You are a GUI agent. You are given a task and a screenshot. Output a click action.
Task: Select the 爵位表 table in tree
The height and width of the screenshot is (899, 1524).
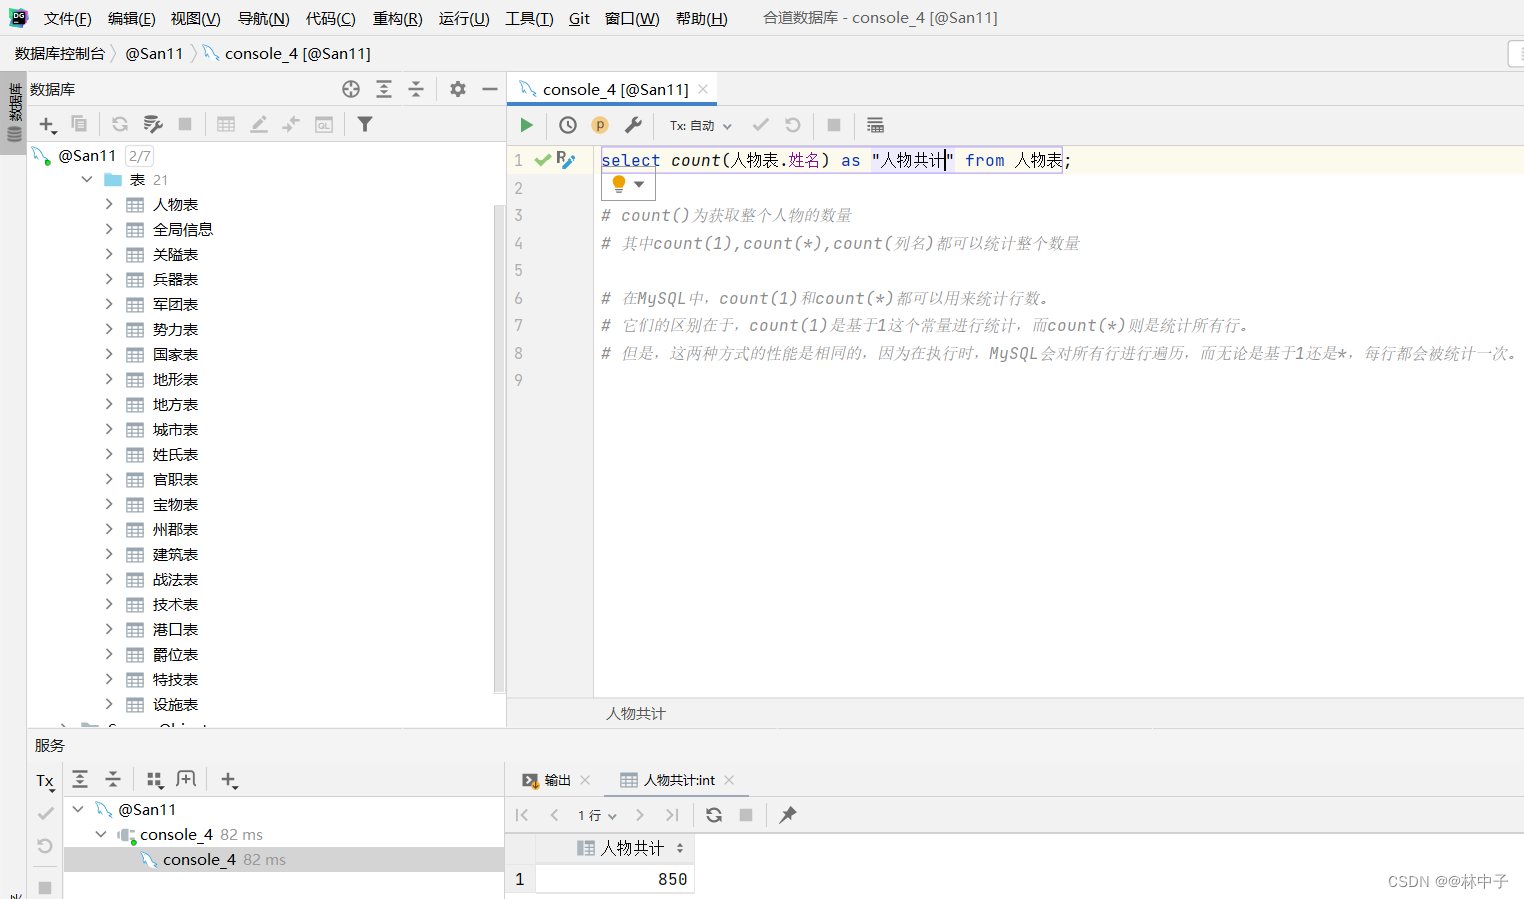click(175, 654)
